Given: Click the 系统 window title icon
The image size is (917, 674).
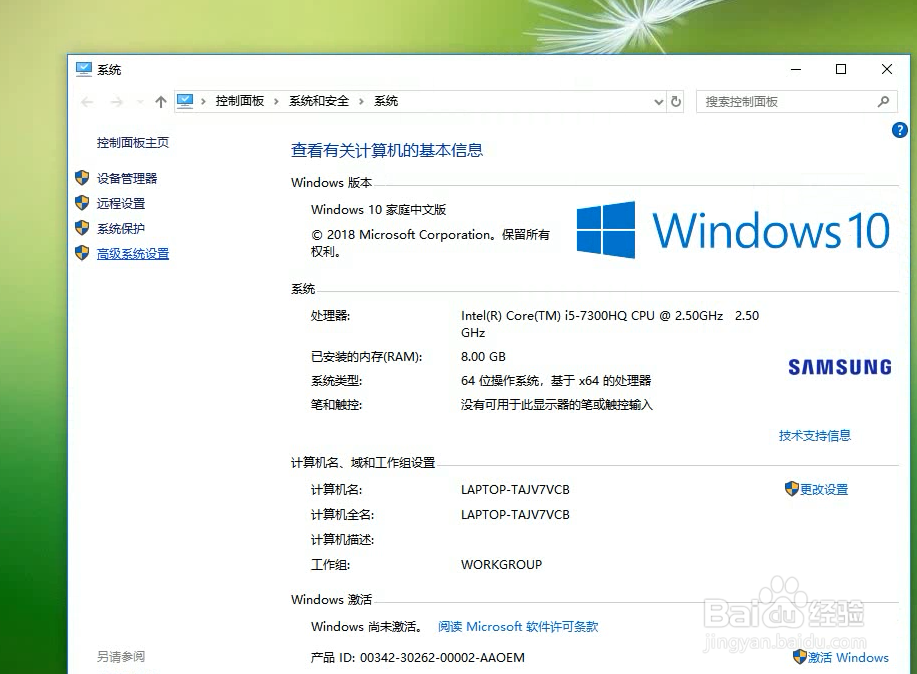Looking at the screenshot, I should tap(84, 70).
